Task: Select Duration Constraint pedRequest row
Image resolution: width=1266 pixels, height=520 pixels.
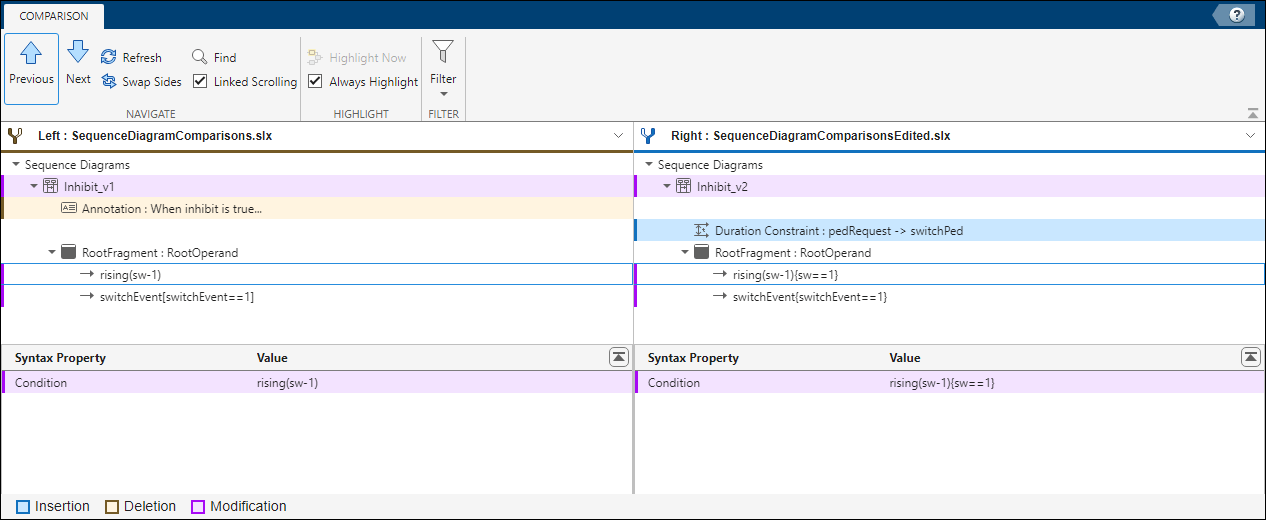Action: (x=840, y=231)
